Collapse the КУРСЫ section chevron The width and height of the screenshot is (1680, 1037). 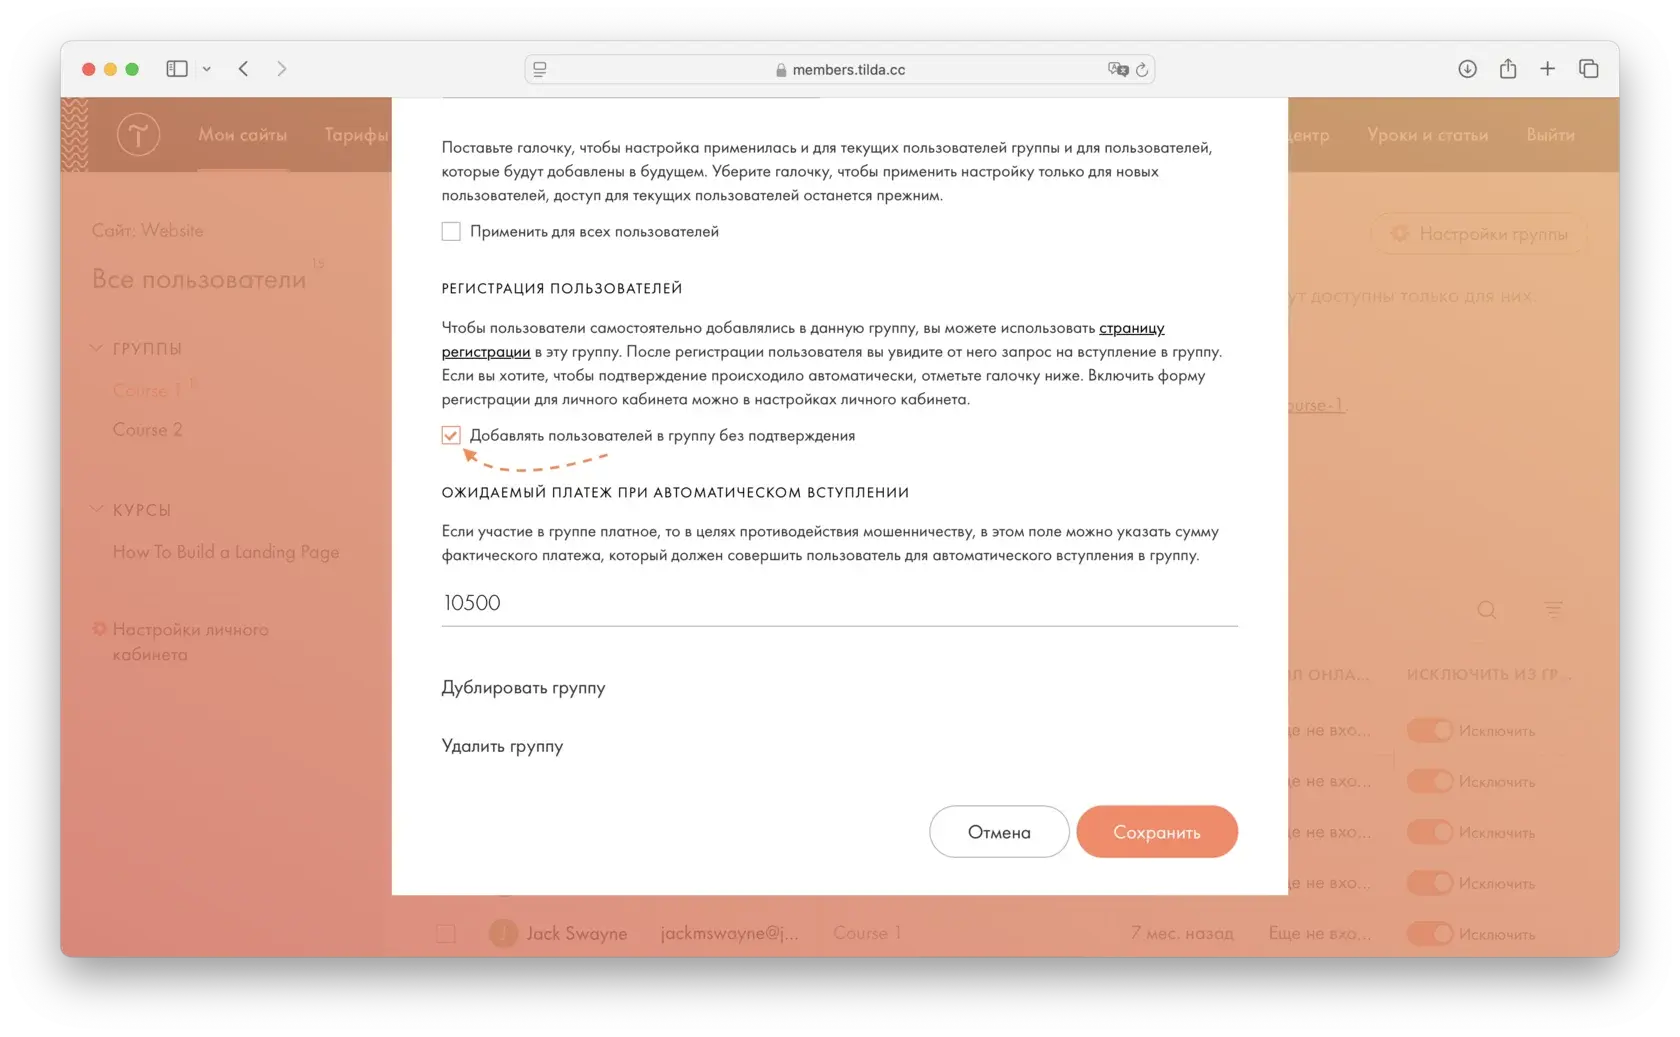click(x=96, y=509)
